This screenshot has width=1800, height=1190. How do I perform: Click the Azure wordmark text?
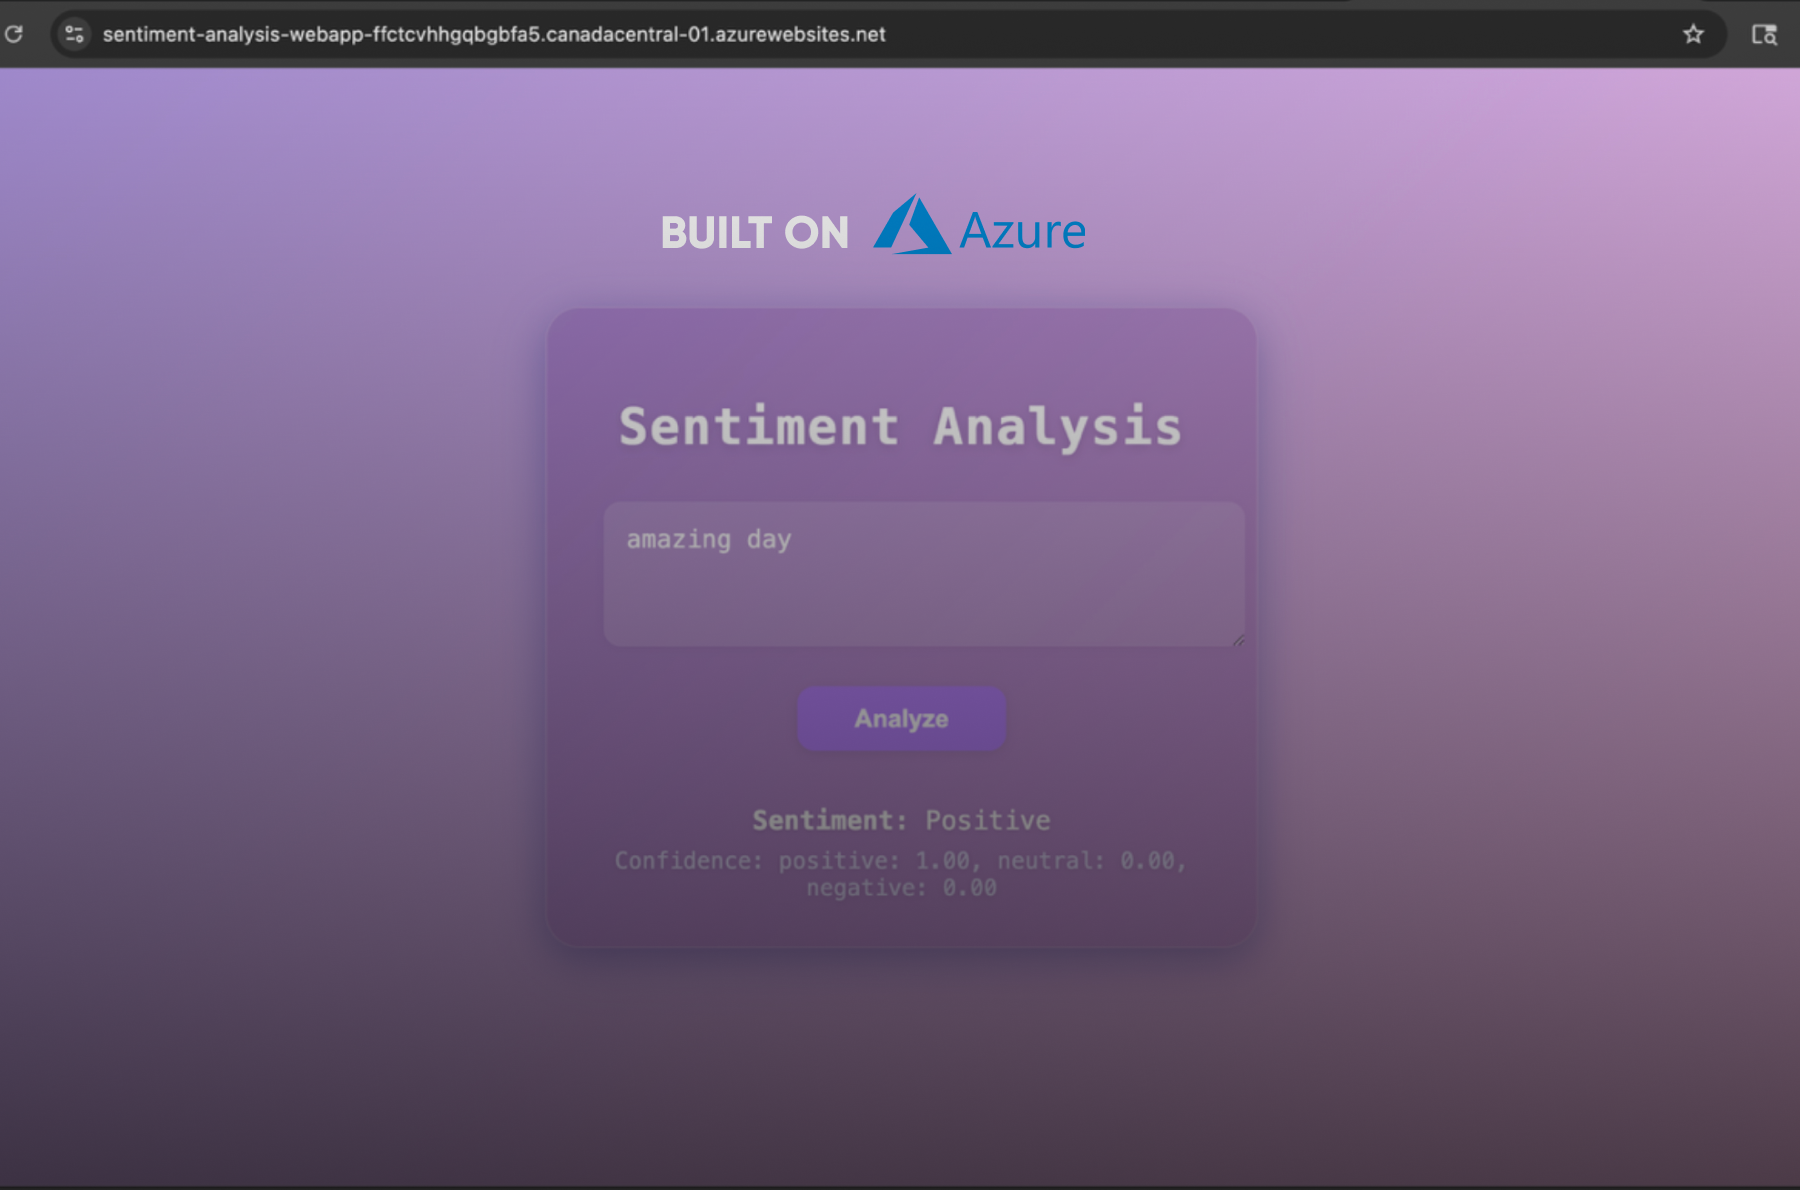pyautogui.click(x=1022, y=231)
